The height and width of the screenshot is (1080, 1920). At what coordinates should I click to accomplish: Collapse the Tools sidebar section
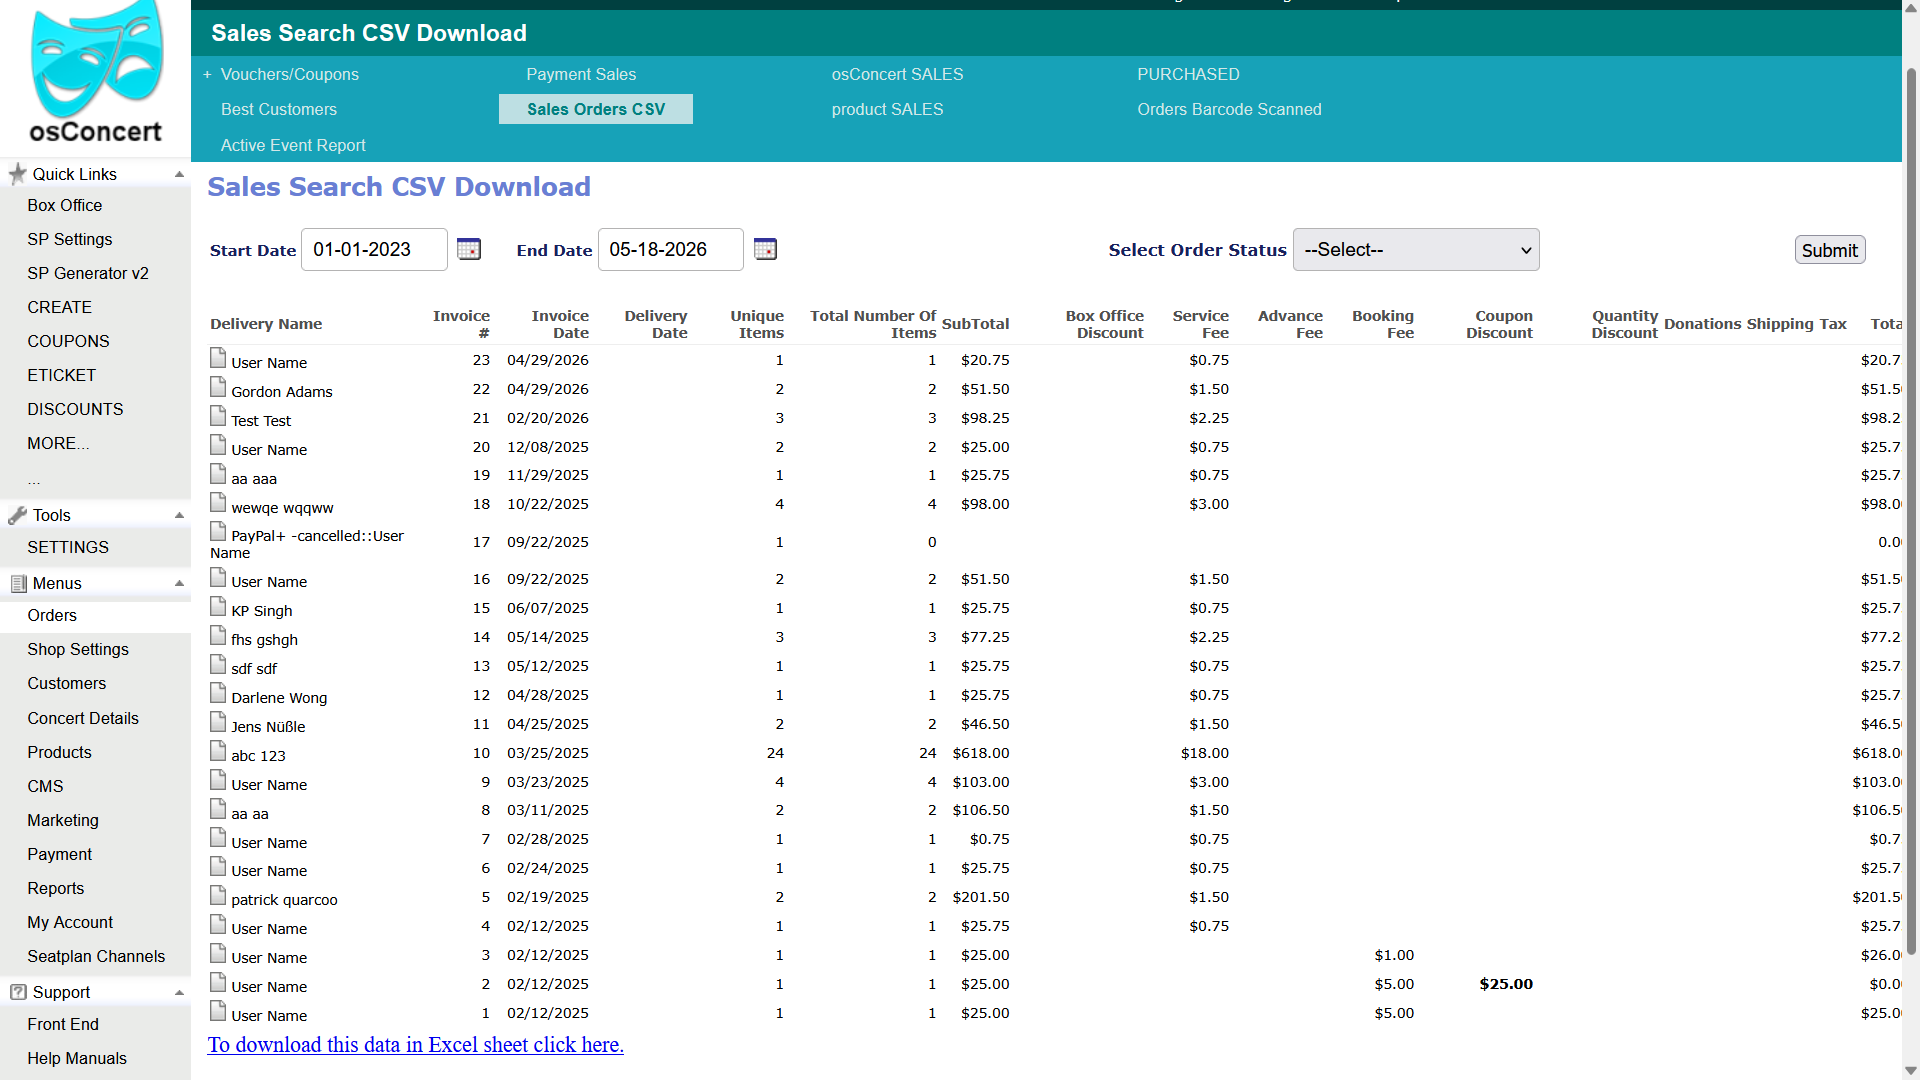tap(179, 515)
